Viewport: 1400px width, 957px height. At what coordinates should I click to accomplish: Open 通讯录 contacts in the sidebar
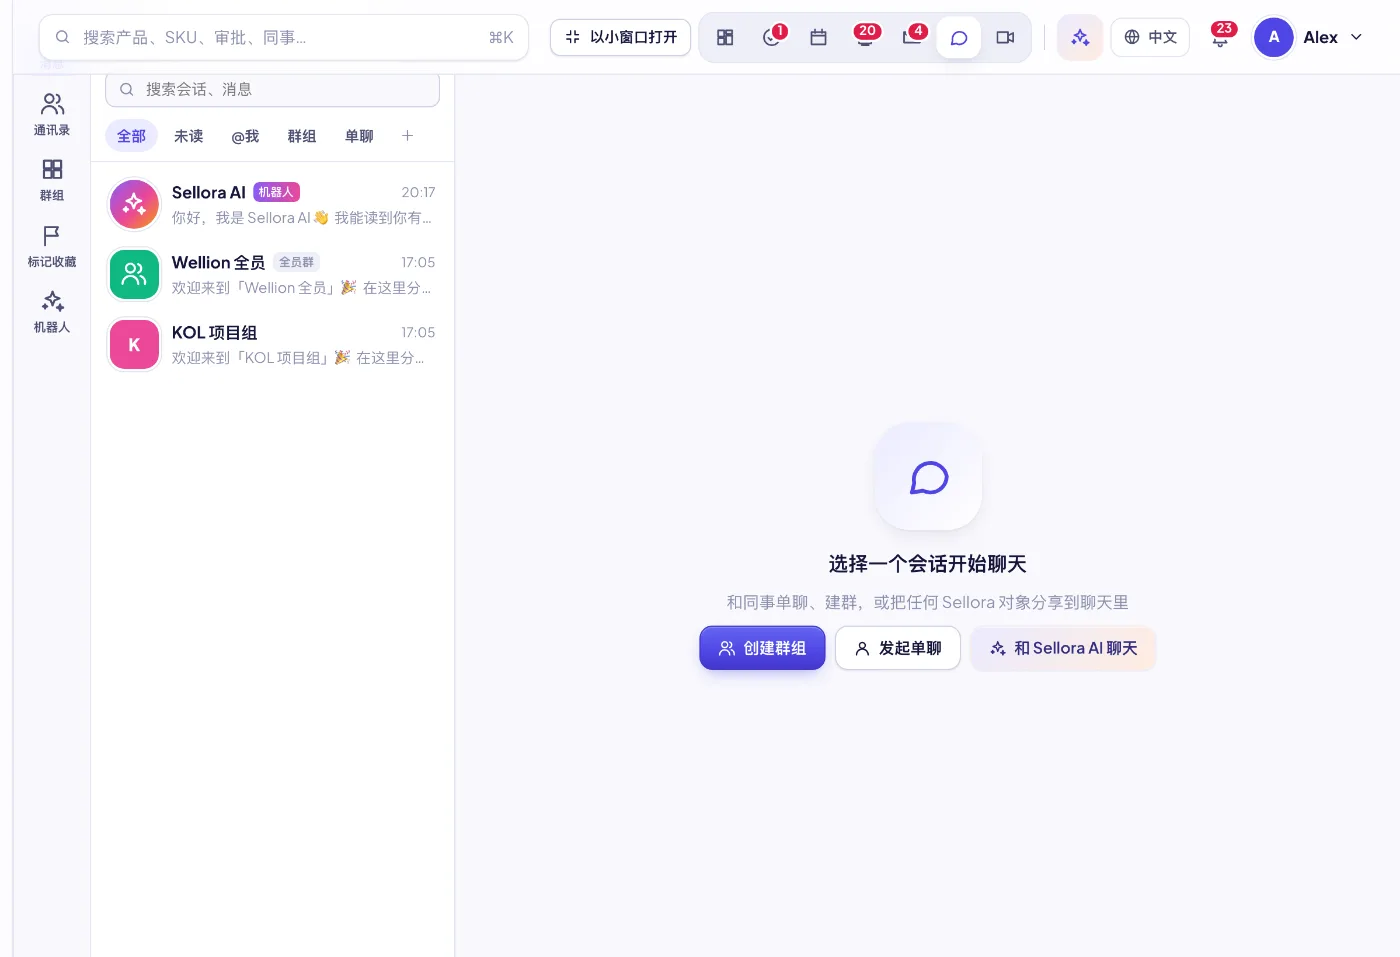(x=52, y=115)
